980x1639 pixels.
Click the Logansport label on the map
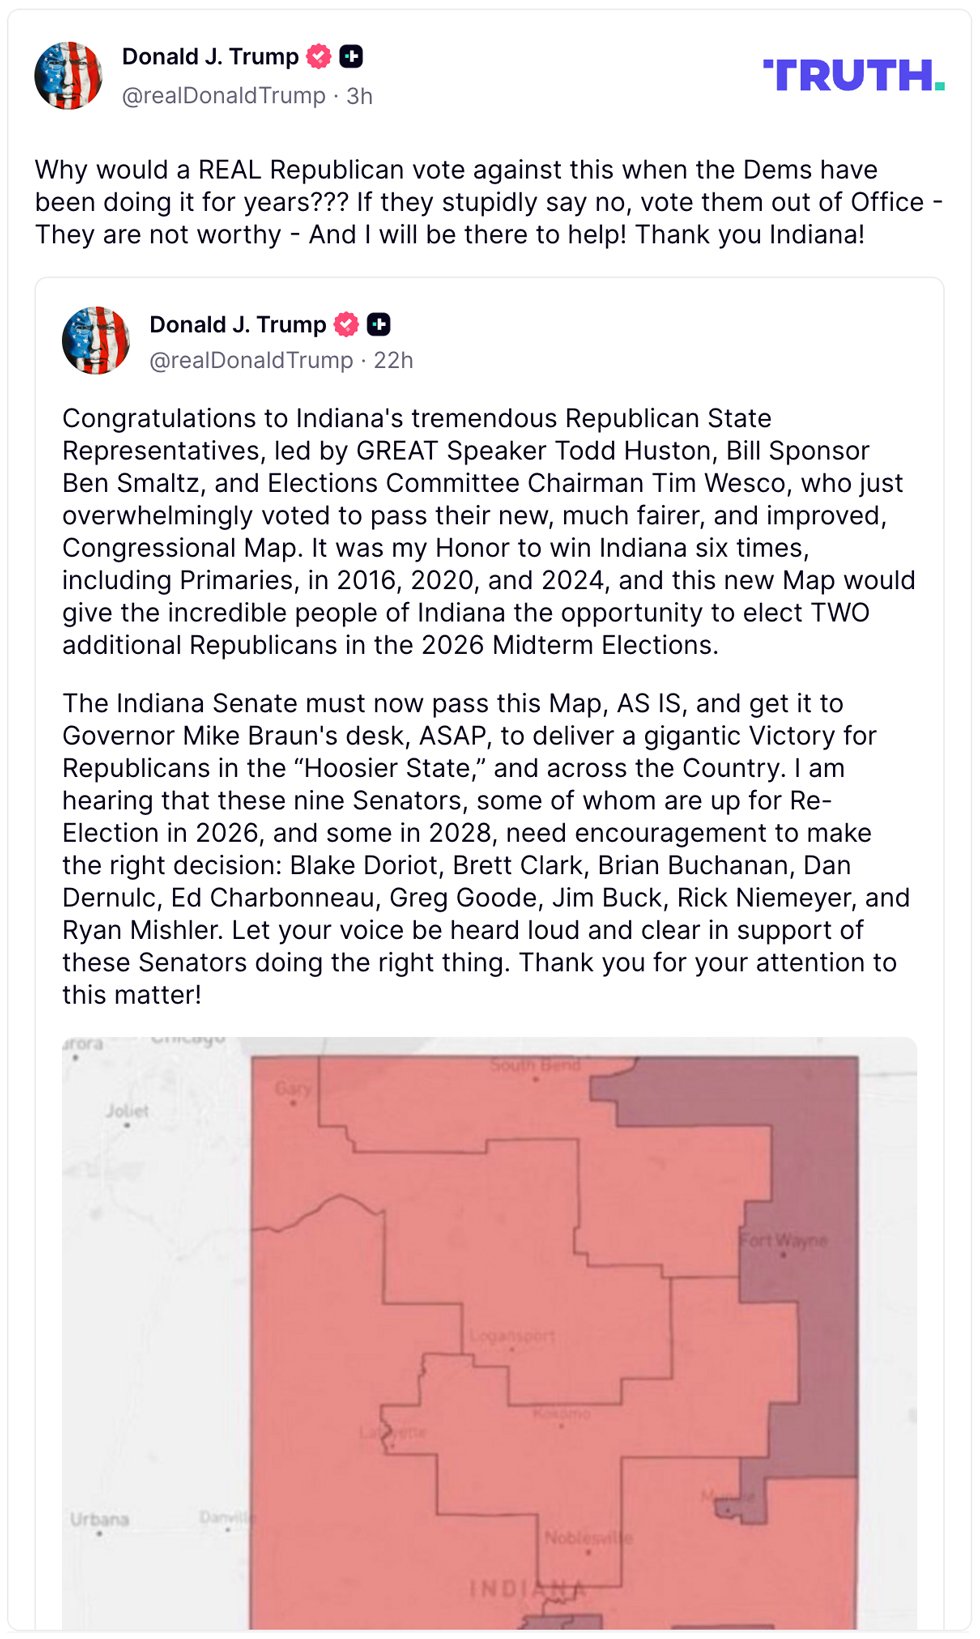(x=512, y=1336)
